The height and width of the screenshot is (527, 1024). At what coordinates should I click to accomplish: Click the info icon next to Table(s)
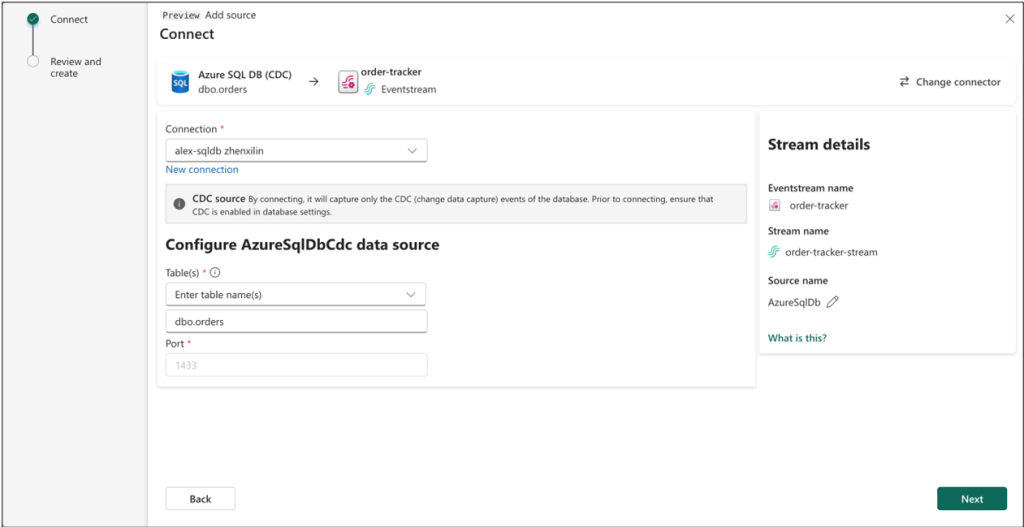pos(215,273)
